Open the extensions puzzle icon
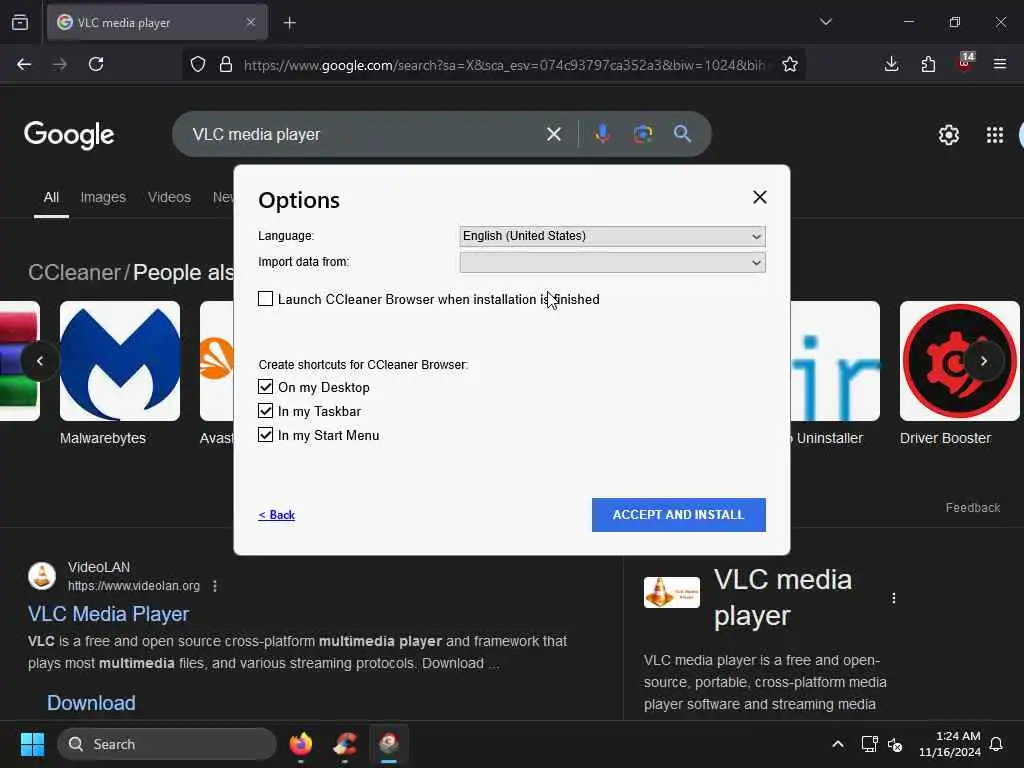The image size is (1024, 768). pyautogui.click(x=928, y=64)
